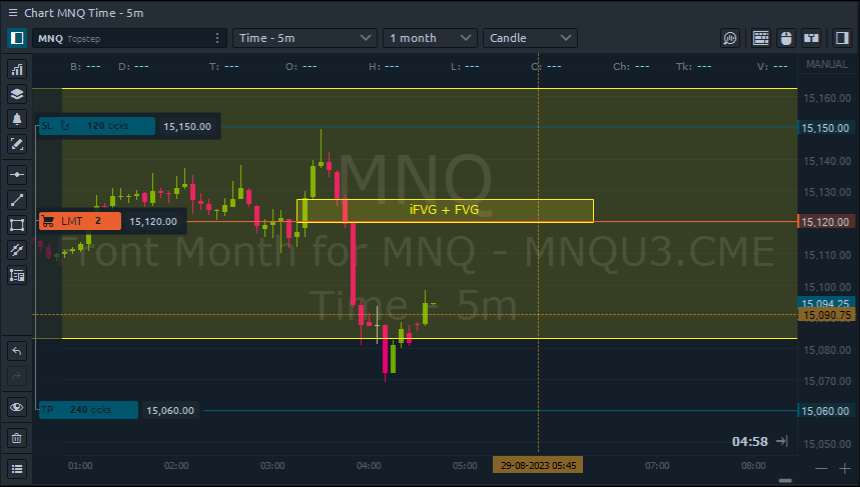Image resolution: width=860 pixels, height=487 pixels.
Task: Select the iFVG + FVG rectangle drawing
Action: (445, 211)
